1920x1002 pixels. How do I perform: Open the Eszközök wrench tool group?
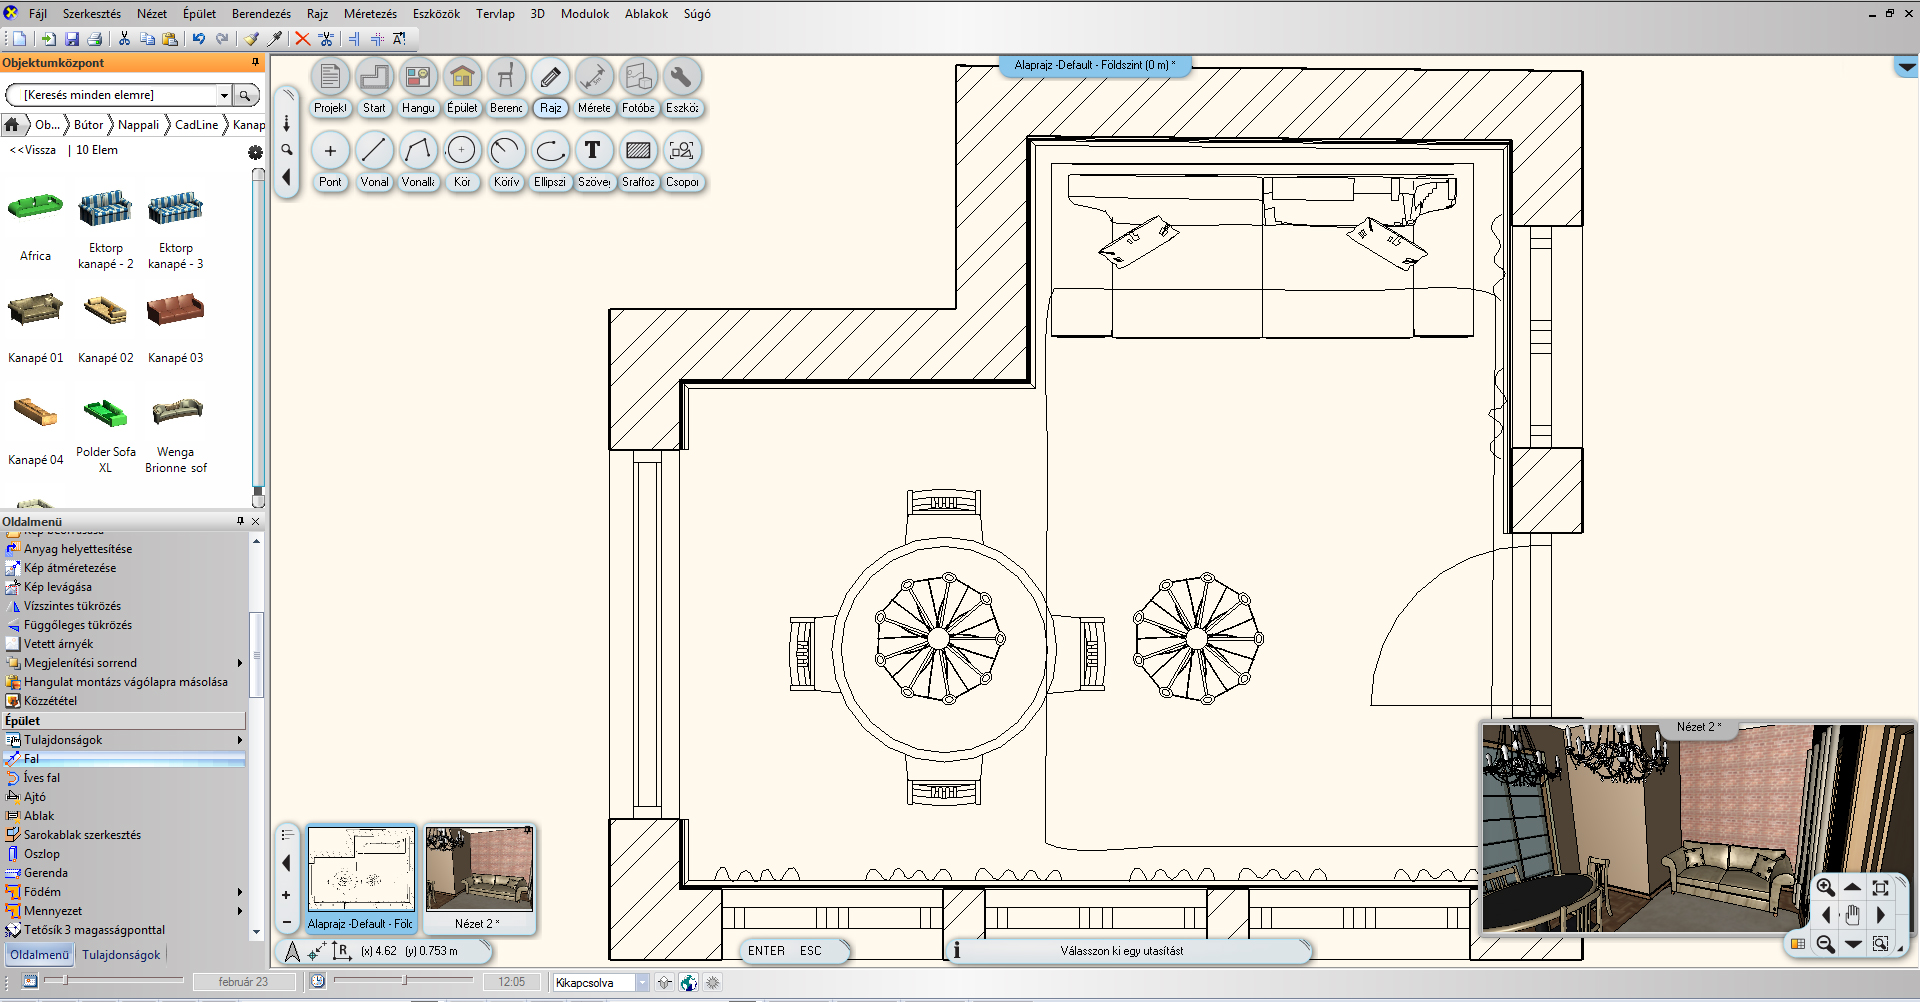click(x=682, y=77)
